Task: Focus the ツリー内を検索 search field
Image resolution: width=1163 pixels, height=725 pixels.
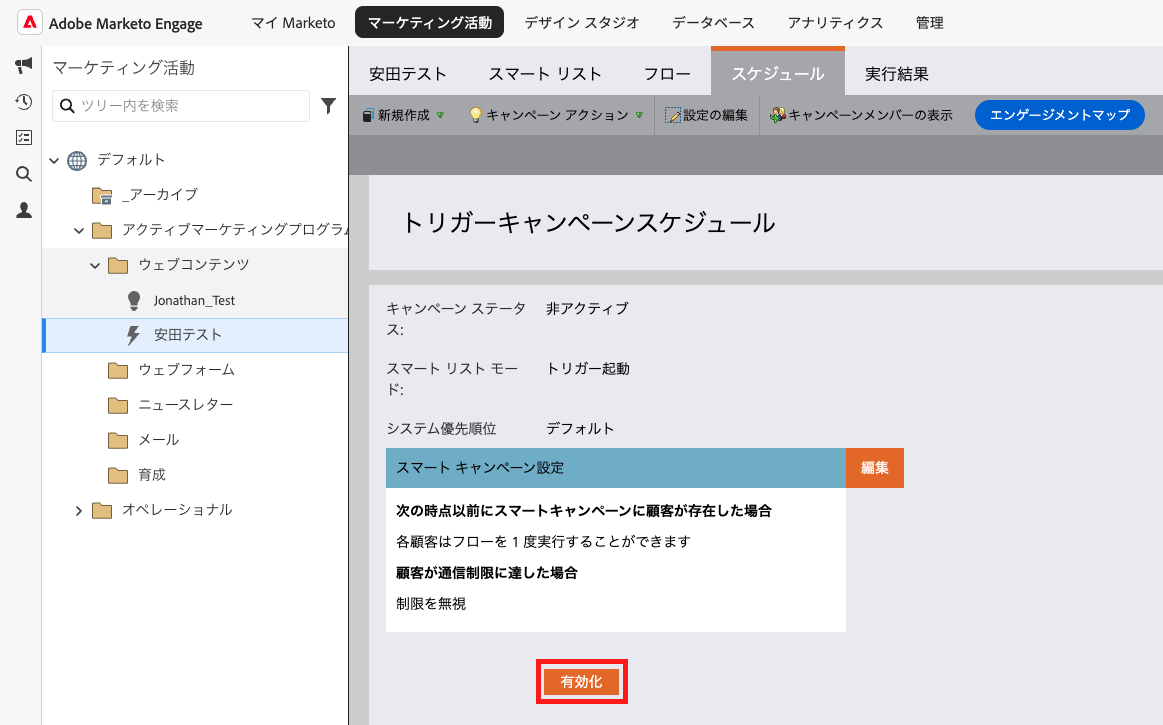Action: click(x=181, y=106)
